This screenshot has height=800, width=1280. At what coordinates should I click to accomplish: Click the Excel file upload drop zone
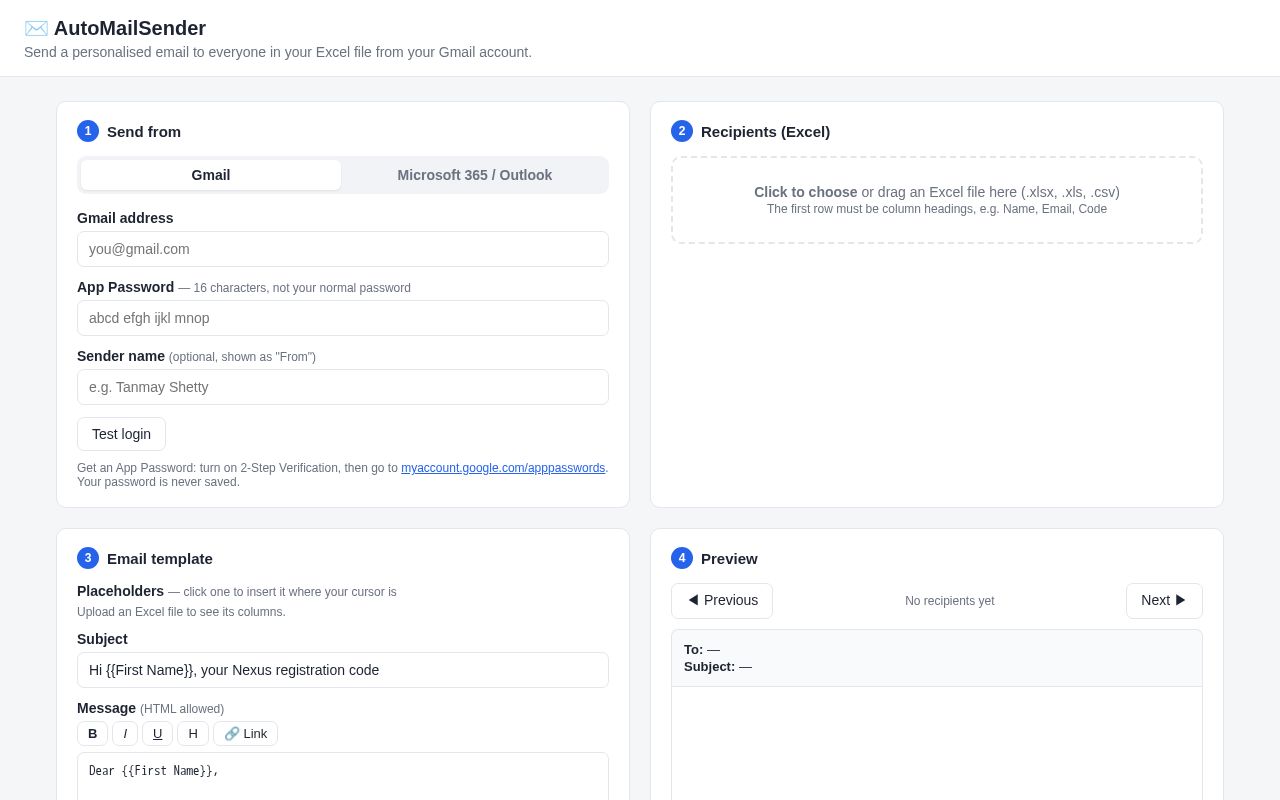pos(937,200)
